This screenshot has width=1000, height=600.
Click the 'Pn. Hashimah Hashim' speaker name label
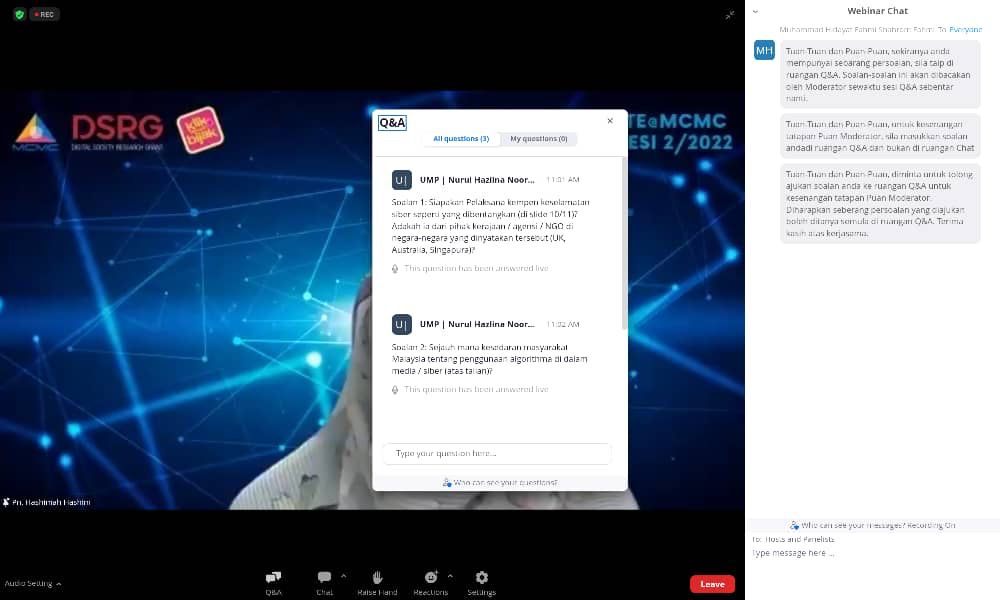(x=51, y=502)
